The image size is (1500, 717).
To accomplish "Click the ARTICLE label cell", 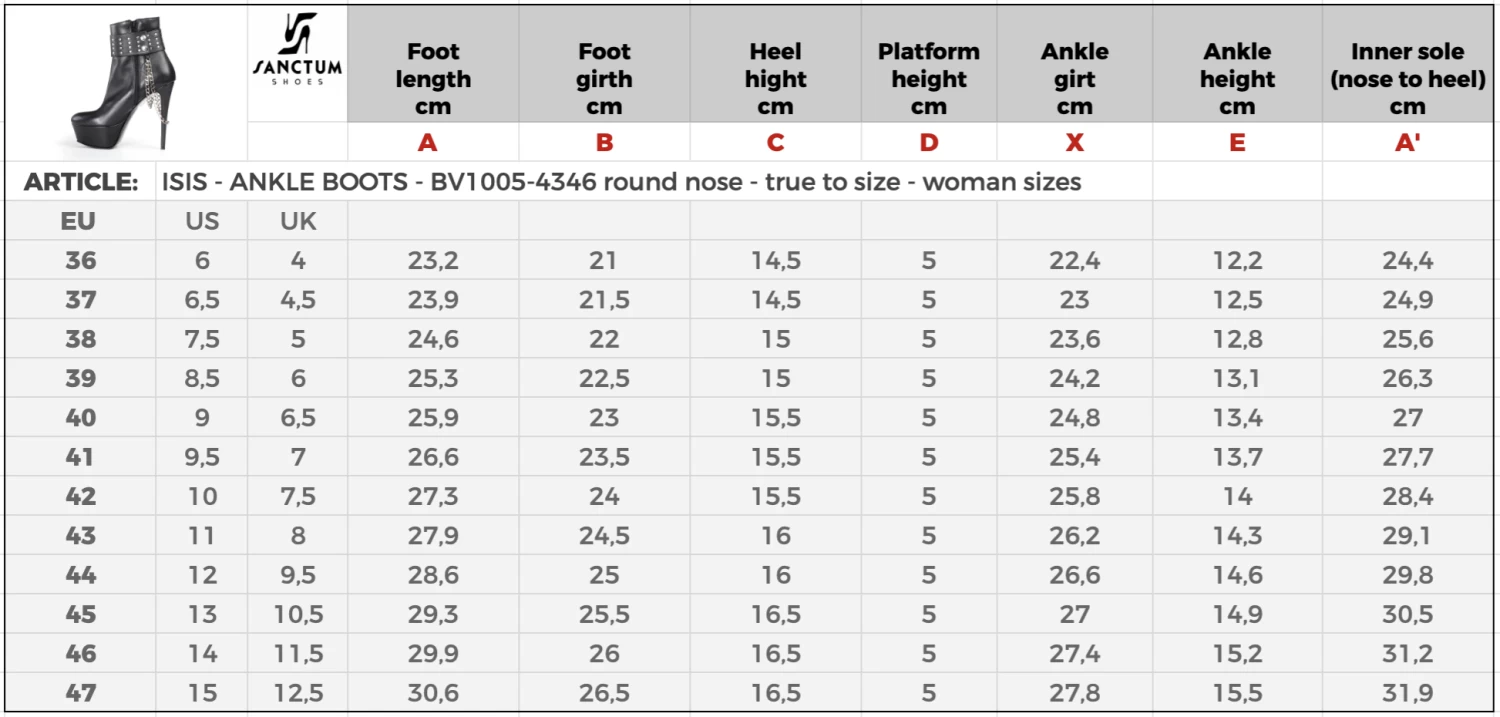I will tap(81, 182).
